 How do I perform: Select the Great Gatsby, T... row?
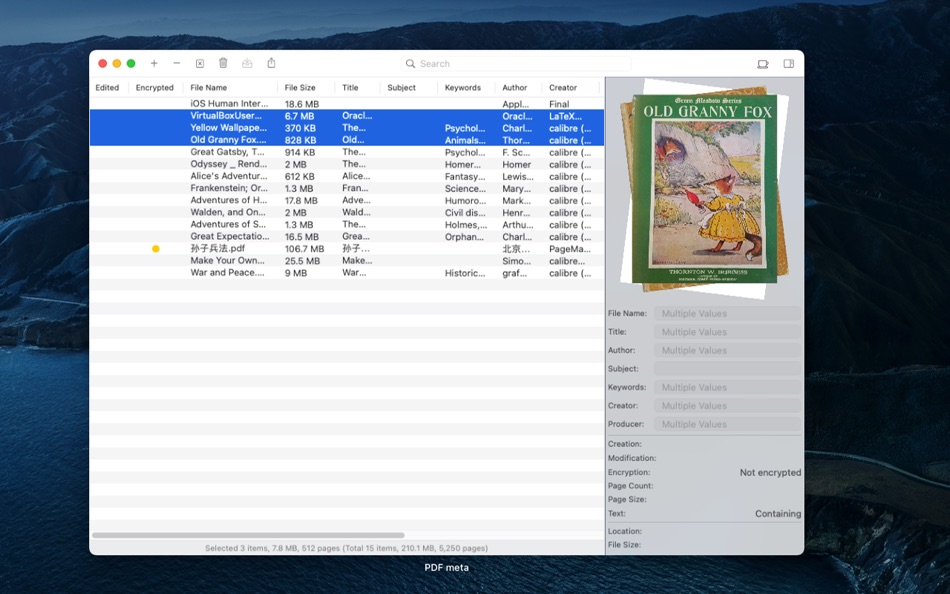pos(347,152)
